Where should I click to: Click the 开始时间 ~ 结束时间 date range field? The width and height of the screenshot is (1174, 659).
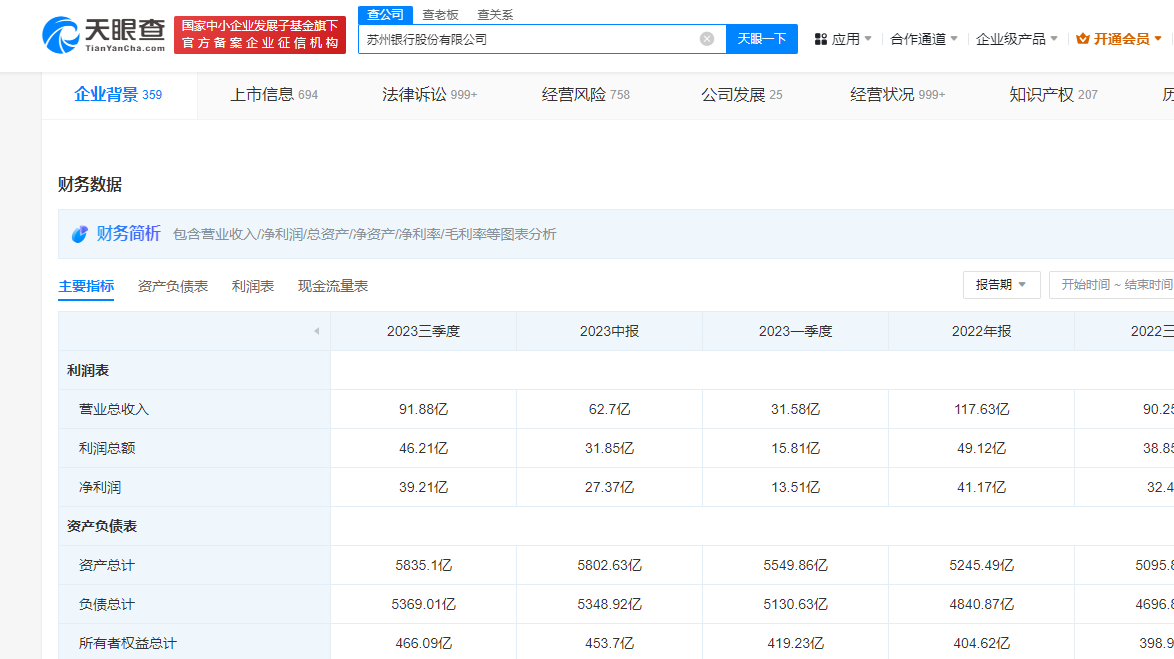click(x=1112, y=285)
